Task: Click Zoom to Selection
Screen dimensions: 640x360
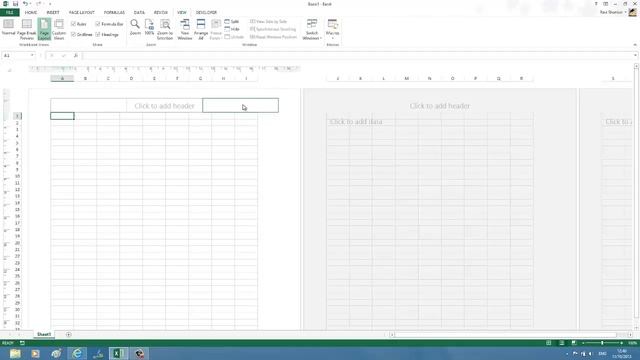Action: coord(165,29)
